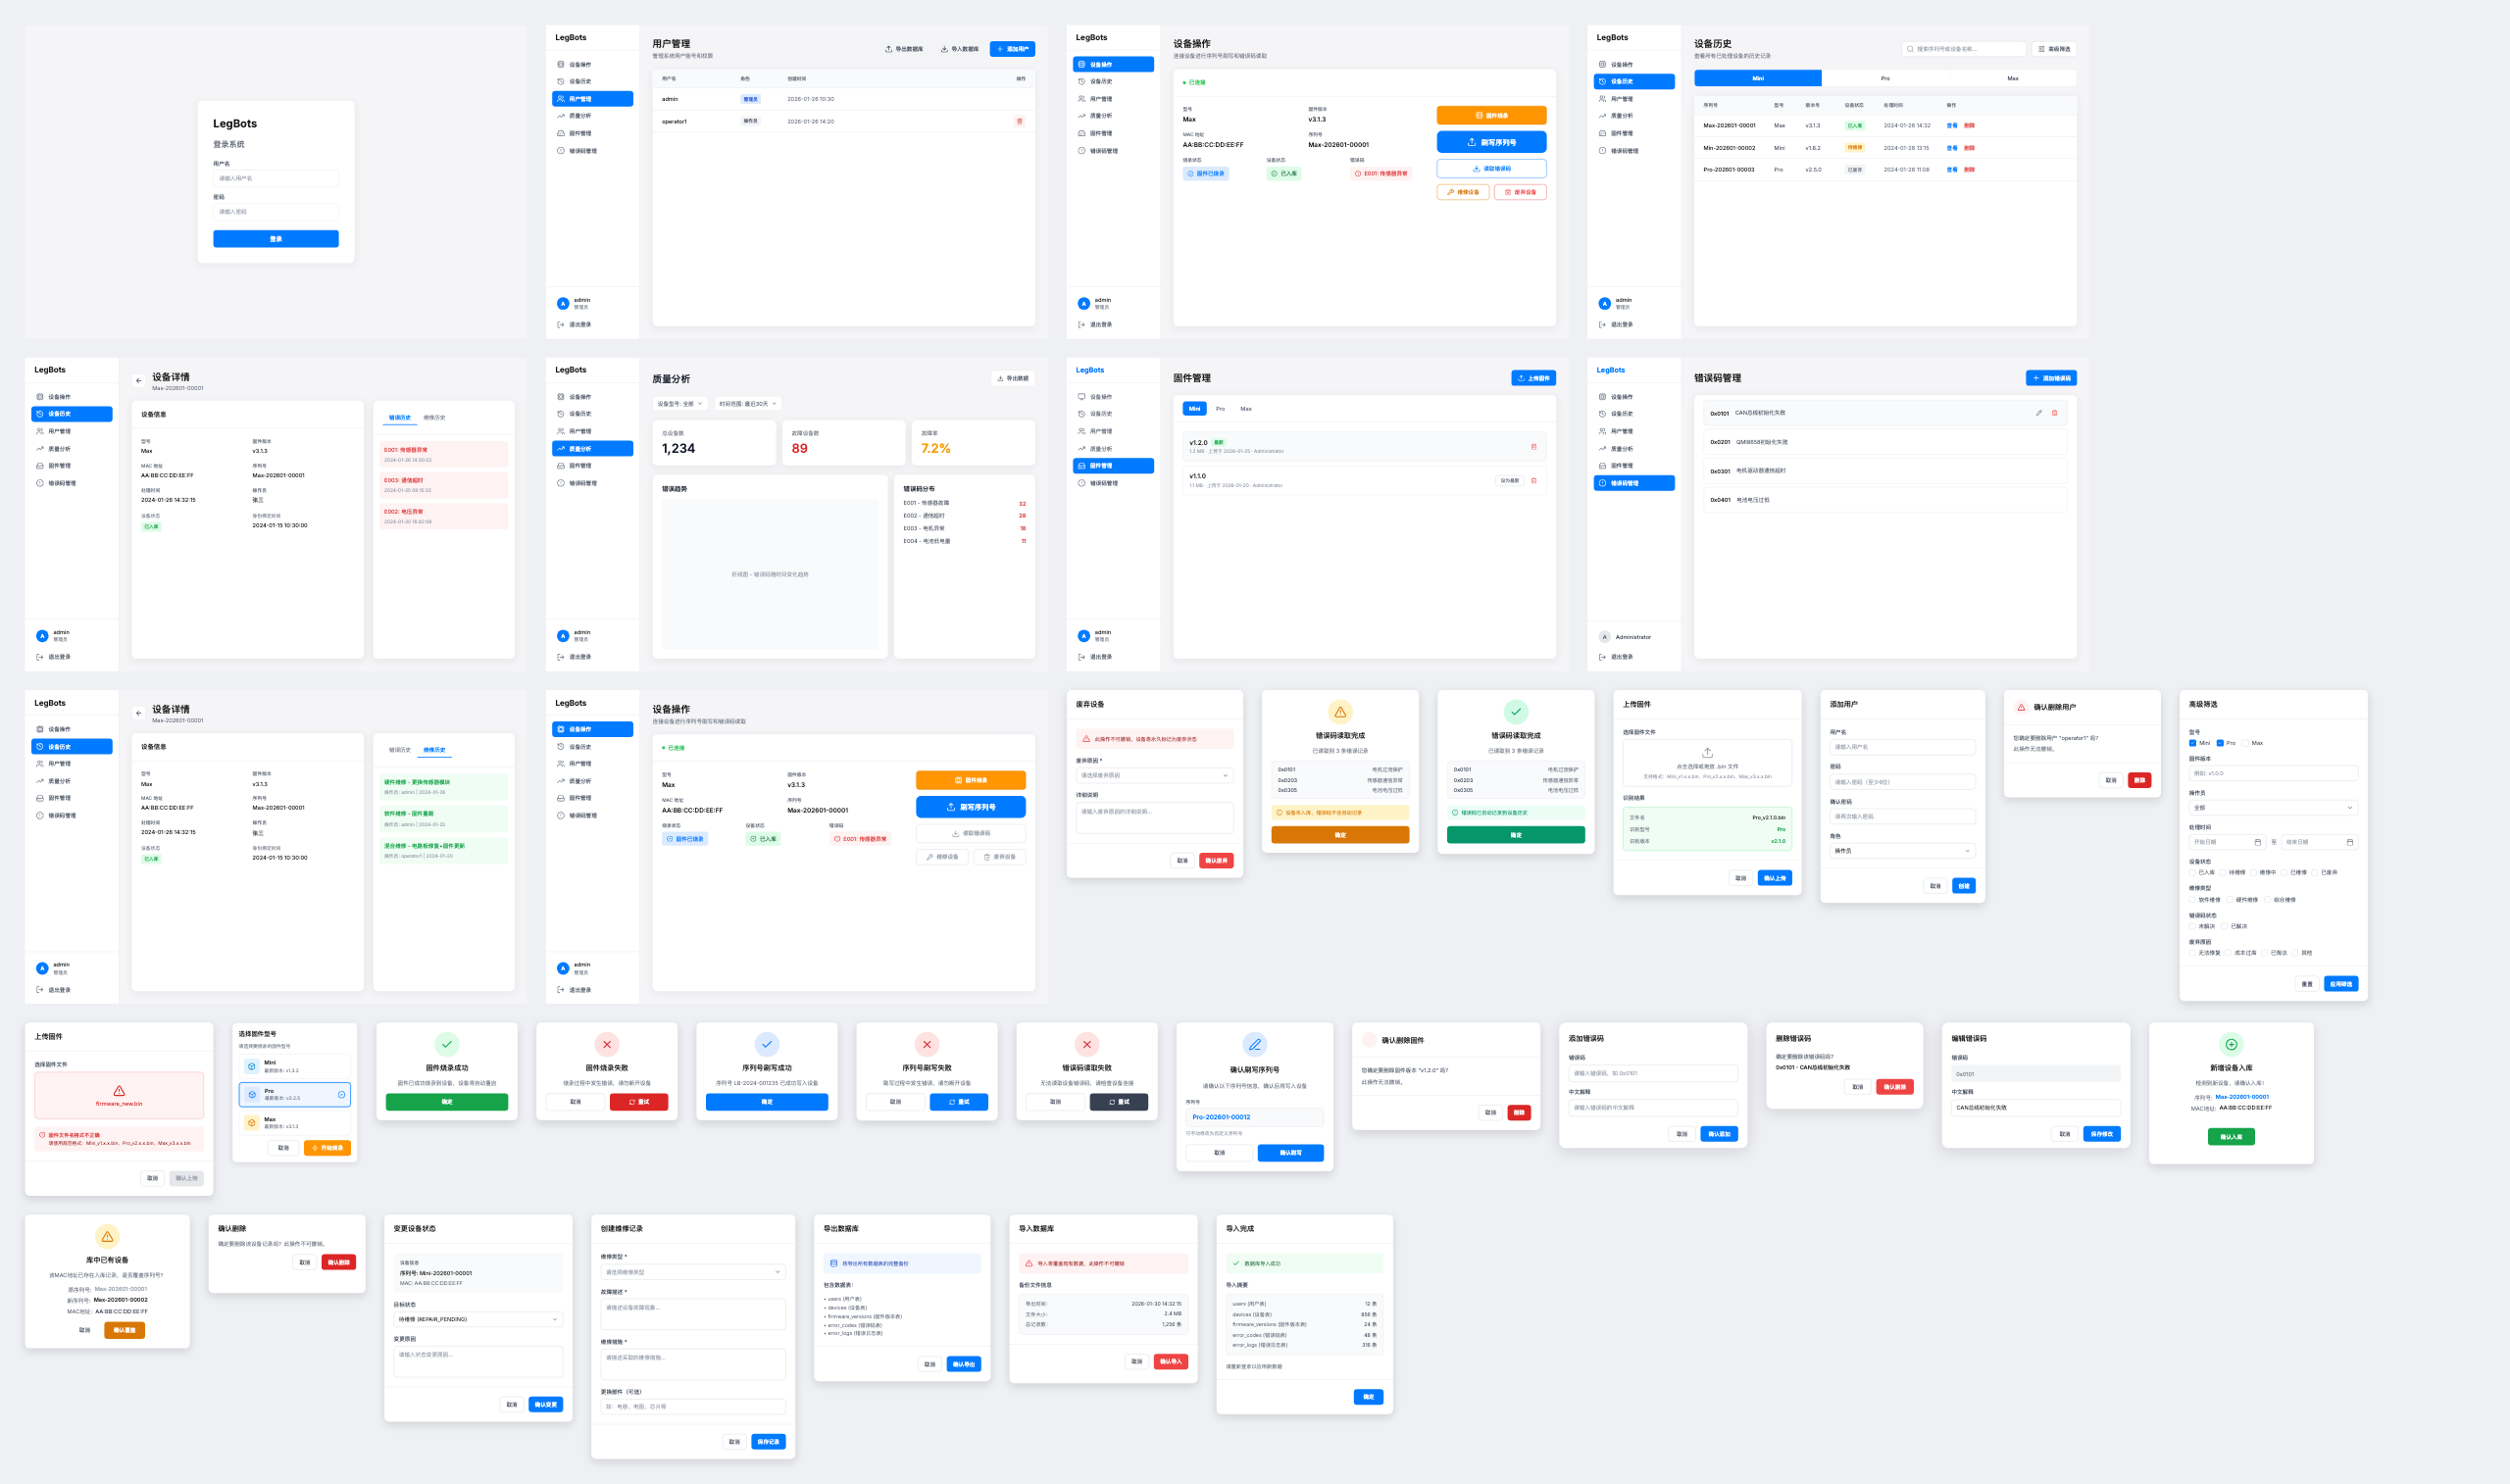
Task: Click highlighted 固件管理 sidebar icon
Action: pos(1081,466)
